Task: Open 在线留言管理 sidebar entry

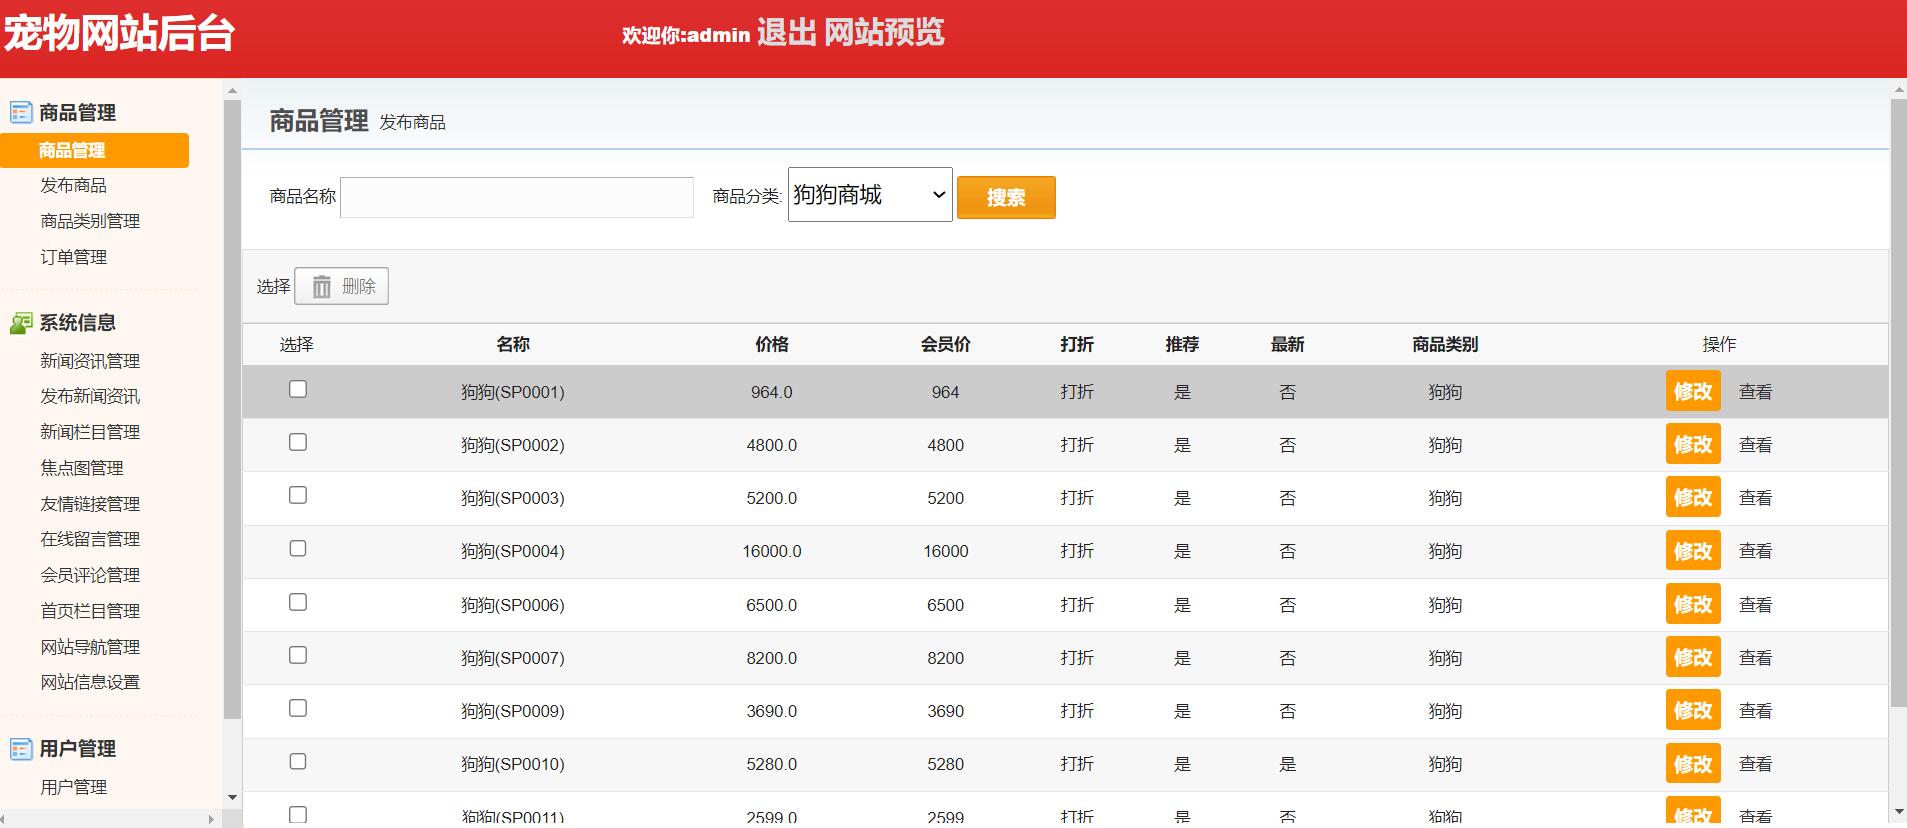Action: (x=90, y=539)
